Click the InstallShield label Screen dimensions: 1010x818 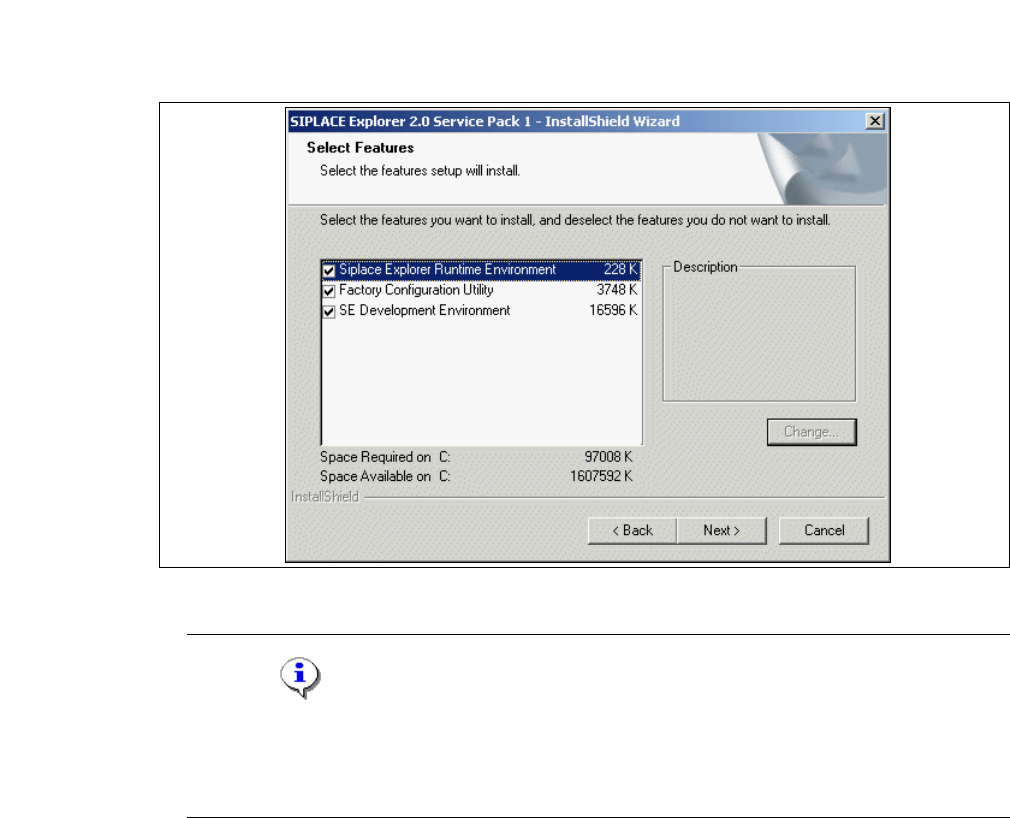325,497
